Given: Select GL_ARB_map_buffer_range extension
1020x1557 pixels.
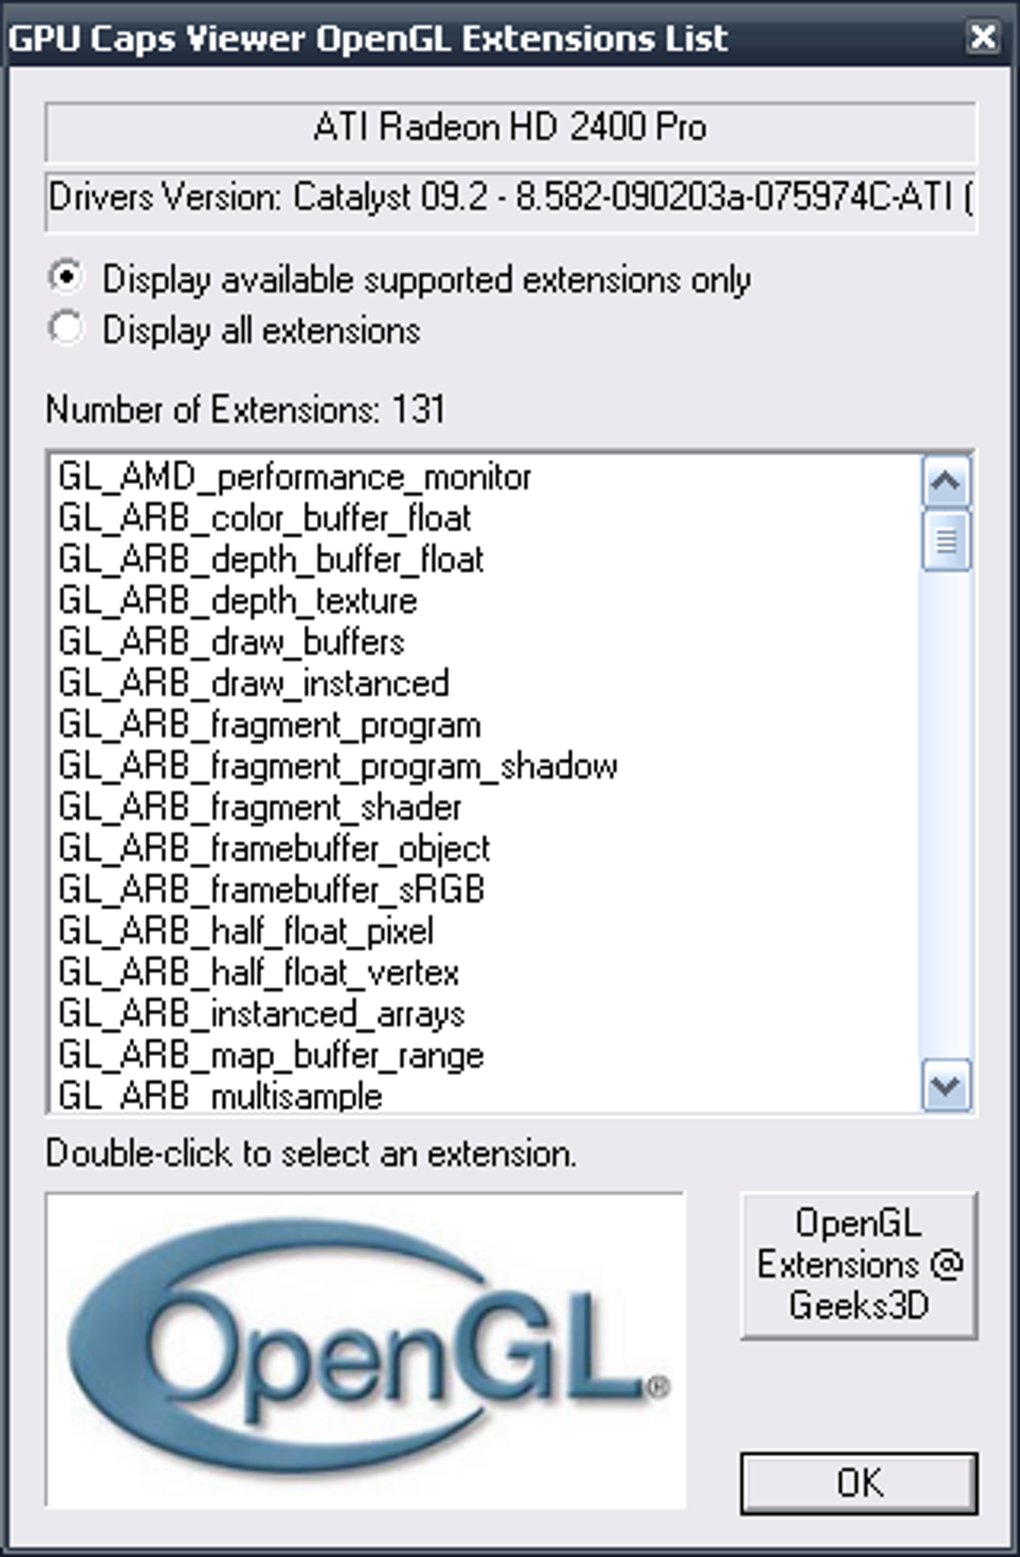Looking at the screenshot, I should 272,1056.
